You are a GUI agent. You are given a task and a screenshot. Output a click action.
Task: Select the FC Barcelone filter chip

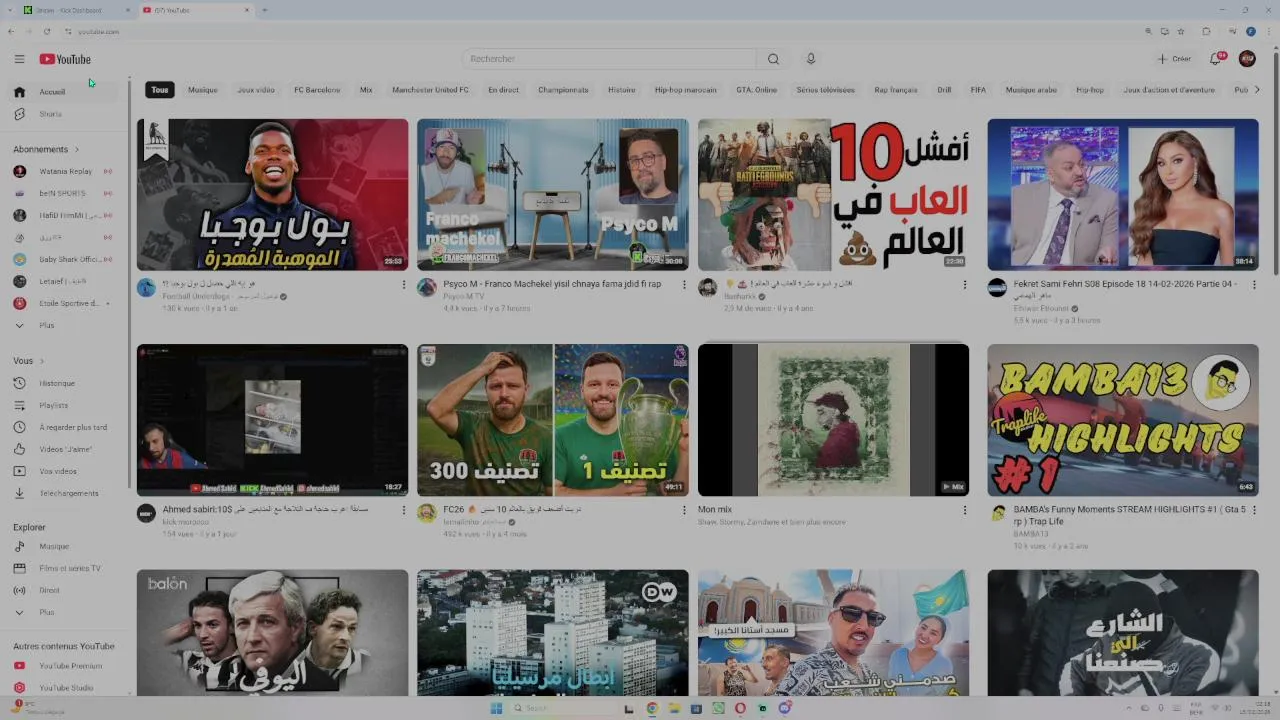(x=317, y=90)
